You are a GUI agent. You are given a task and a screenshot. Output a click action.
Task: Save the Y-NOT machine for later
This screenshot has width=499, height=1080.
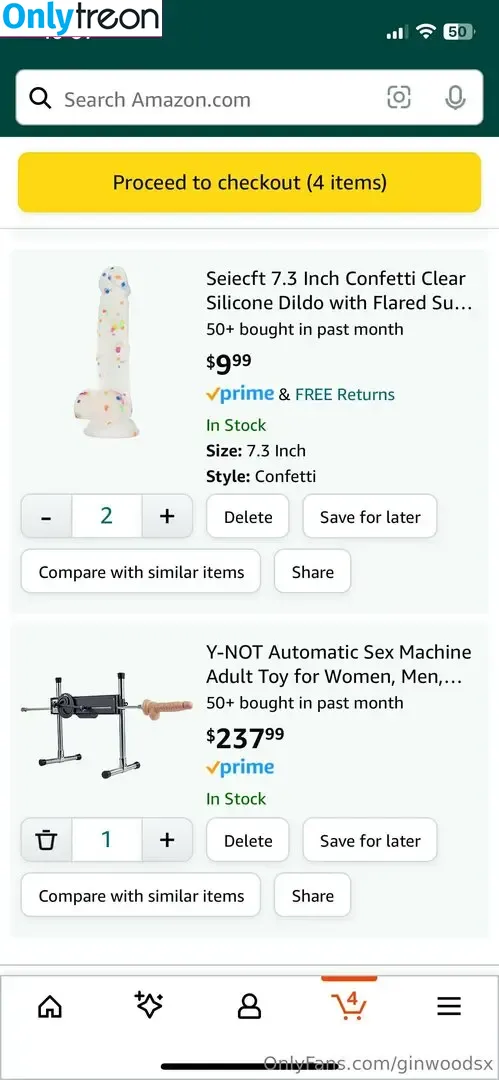coord(370,840)
